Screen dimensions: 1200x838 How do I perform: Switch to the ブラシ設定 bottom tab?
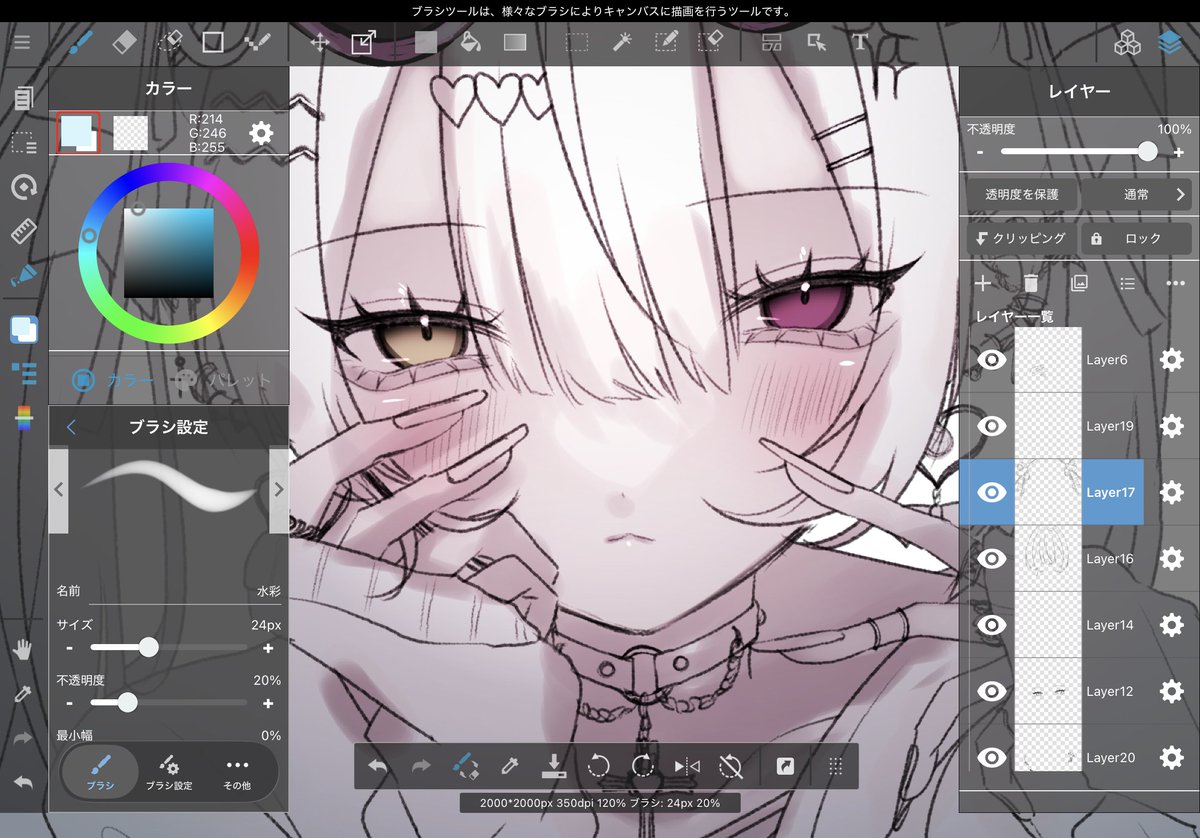[x=169, y=773]
